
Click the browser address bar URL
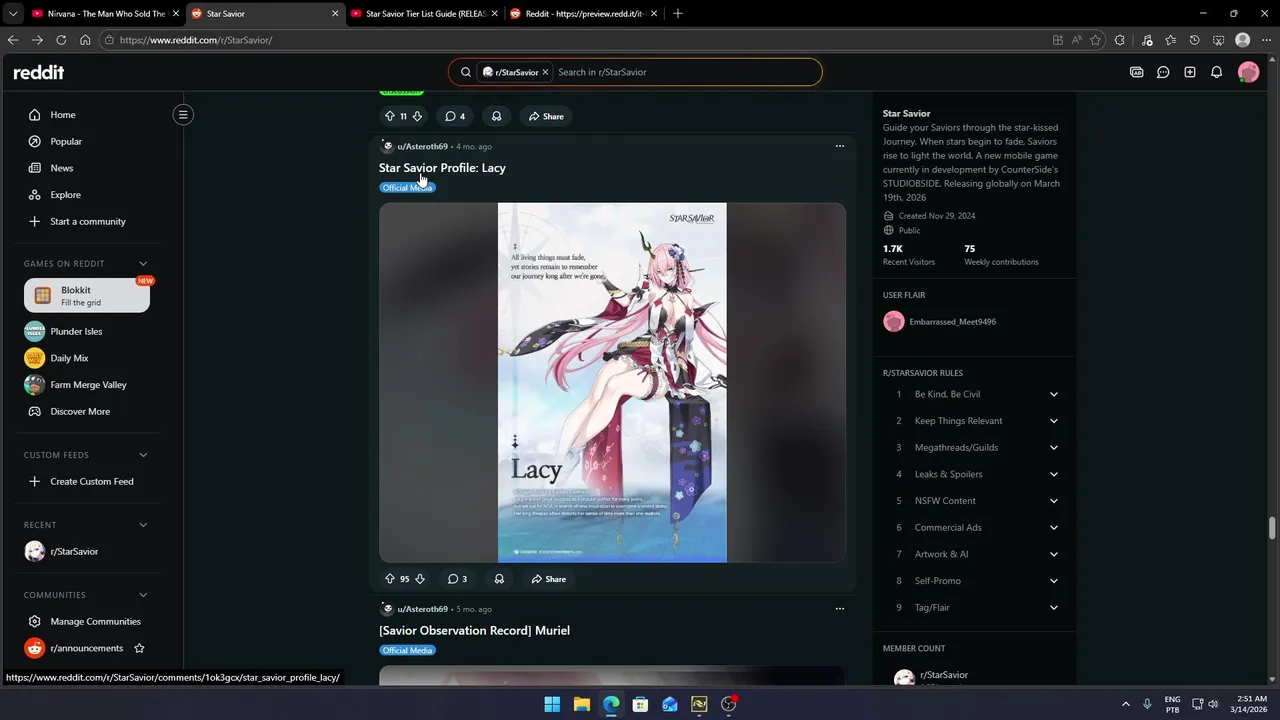[x=195, y=40]
